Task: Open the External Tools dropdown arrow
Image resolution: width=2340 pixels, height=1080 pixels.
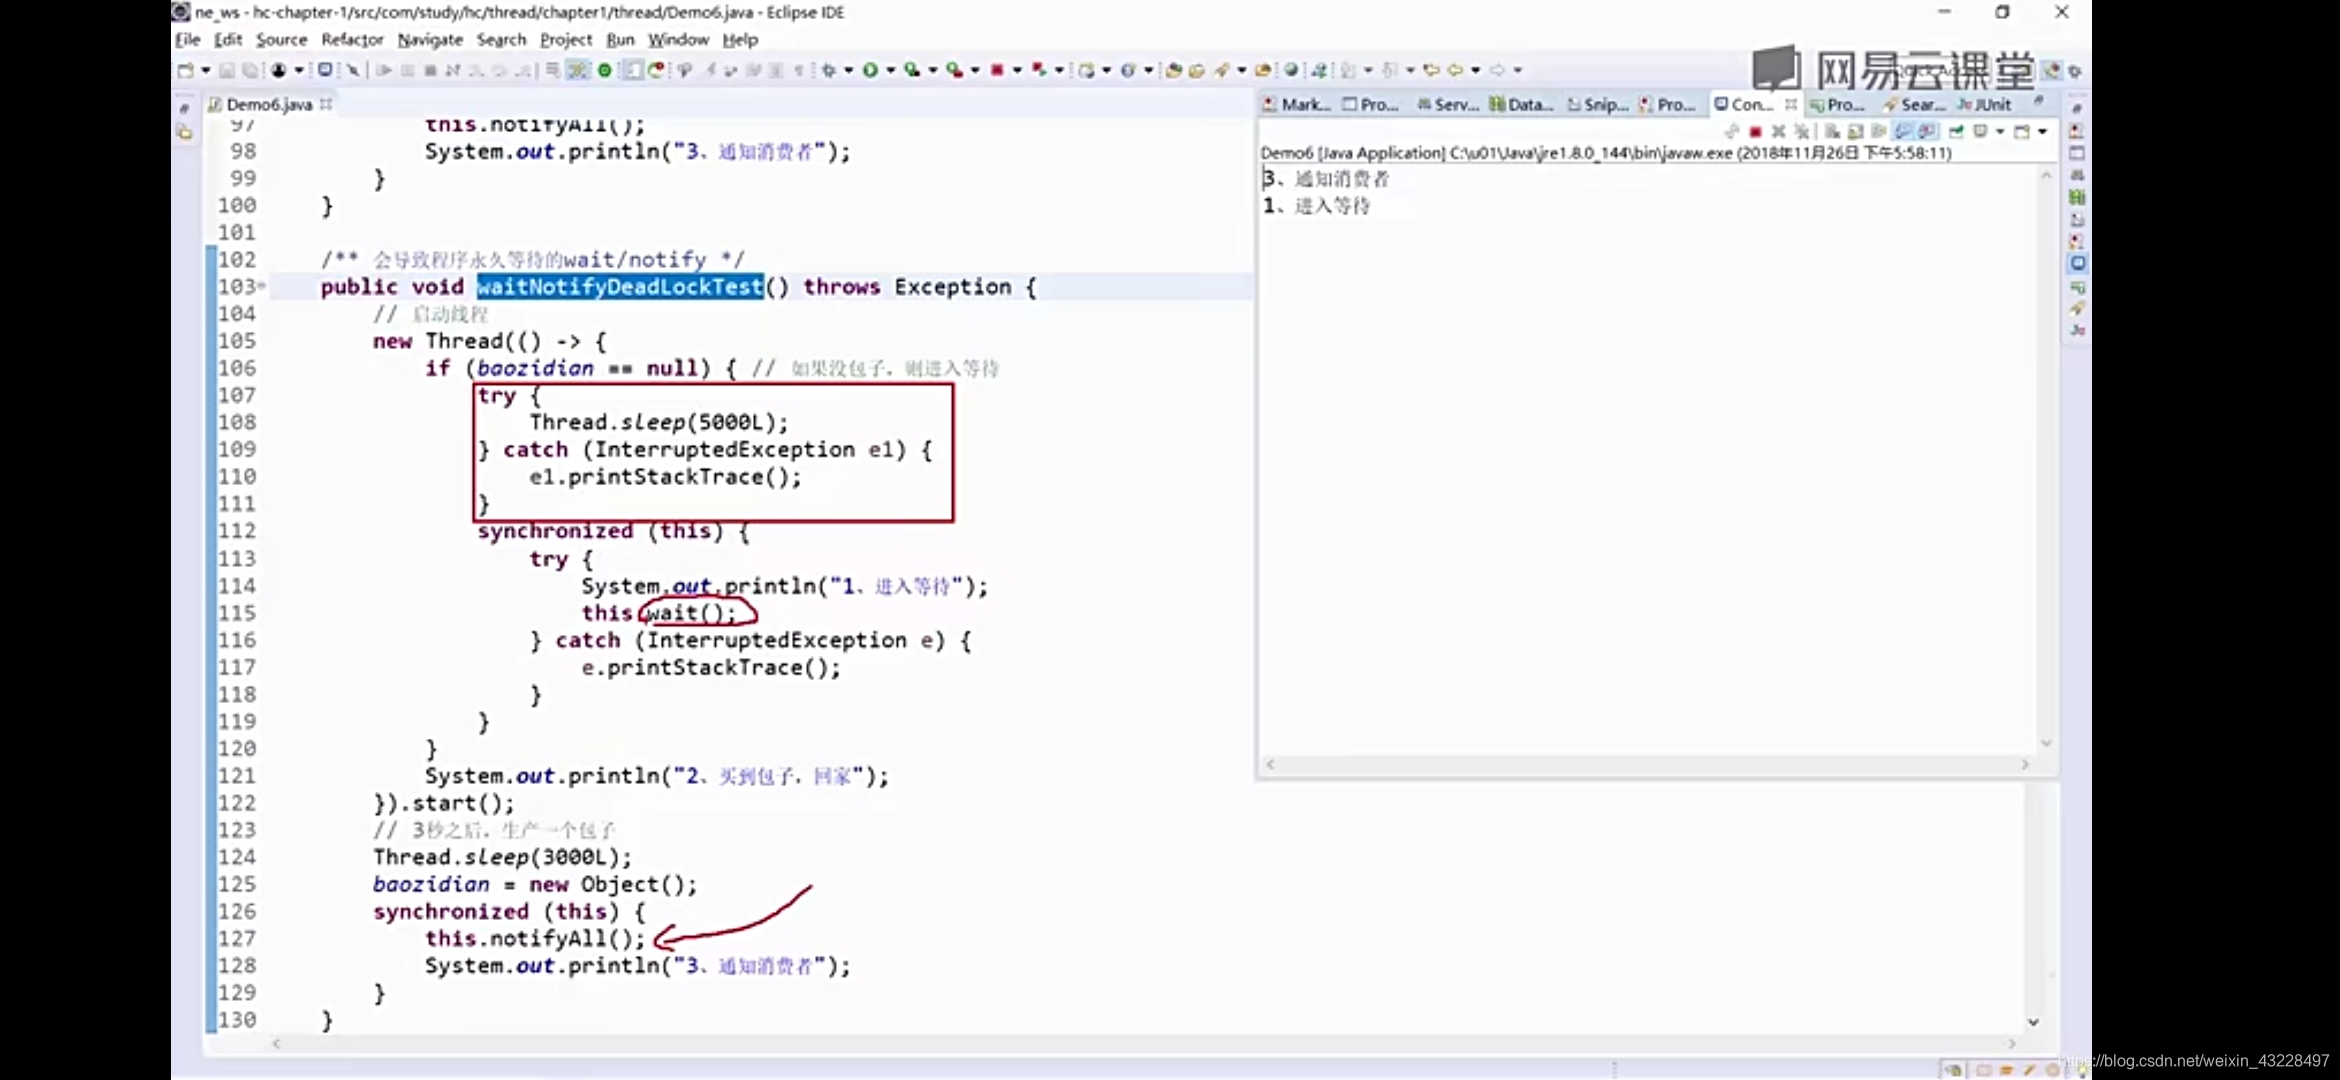Action: 975,70
